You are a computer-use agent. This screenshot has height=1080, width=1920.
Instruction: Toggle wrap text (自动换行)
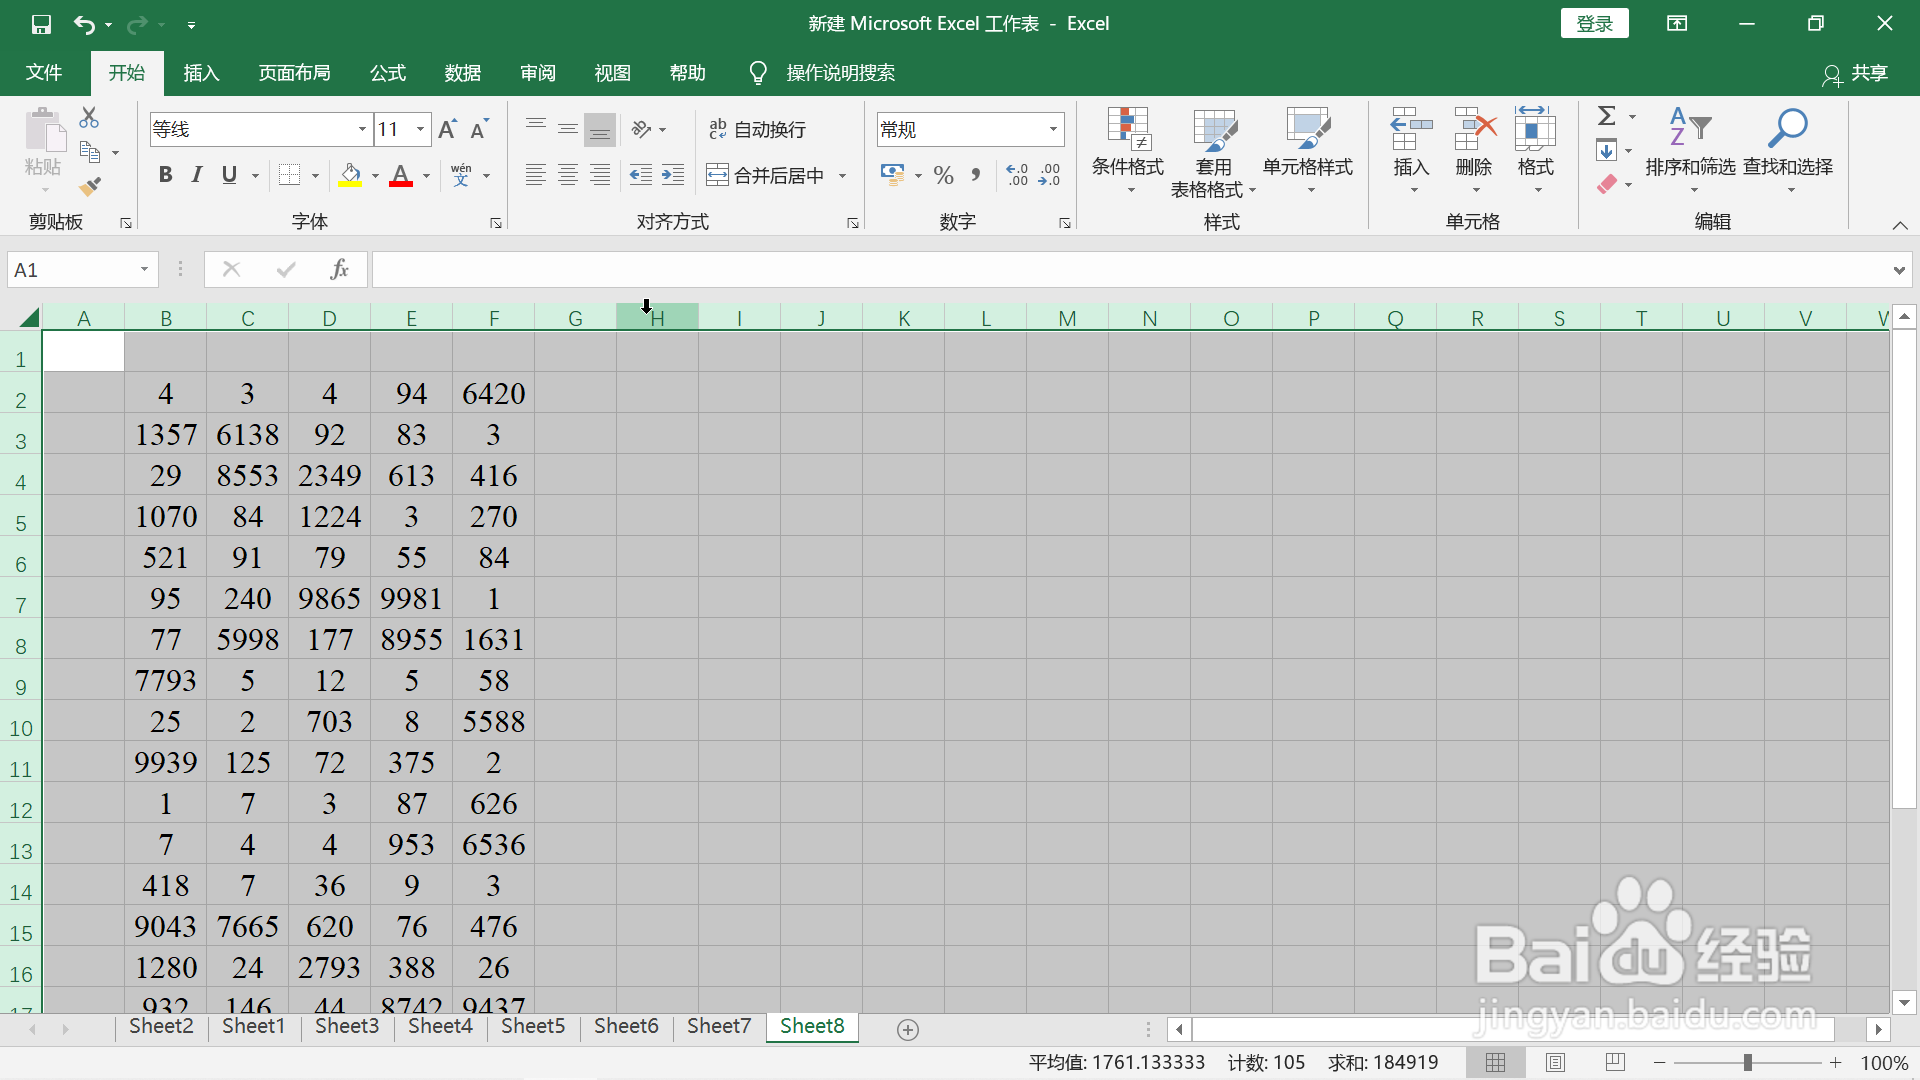[x=757, y=129]
